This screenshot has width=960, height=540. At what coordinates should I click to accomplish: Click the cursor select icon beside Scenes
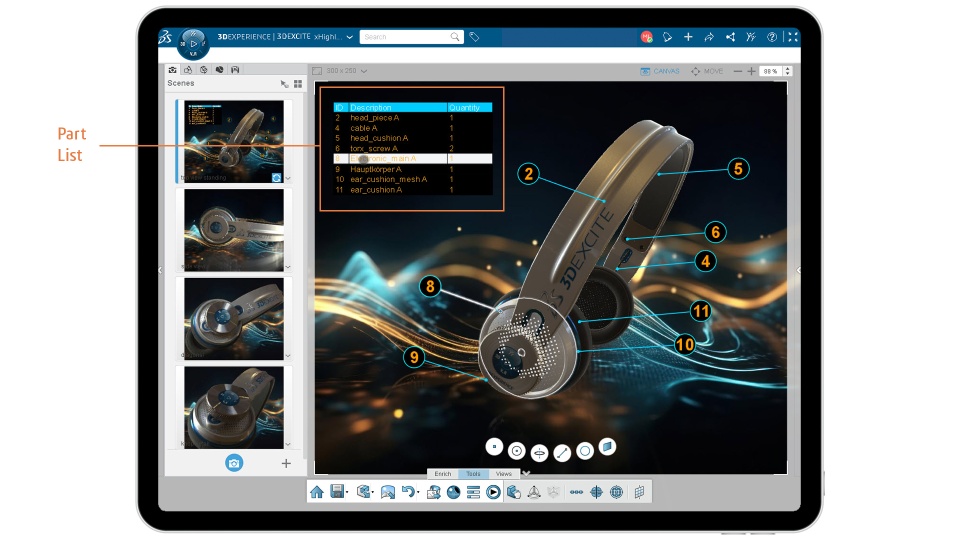coord(284,84)
